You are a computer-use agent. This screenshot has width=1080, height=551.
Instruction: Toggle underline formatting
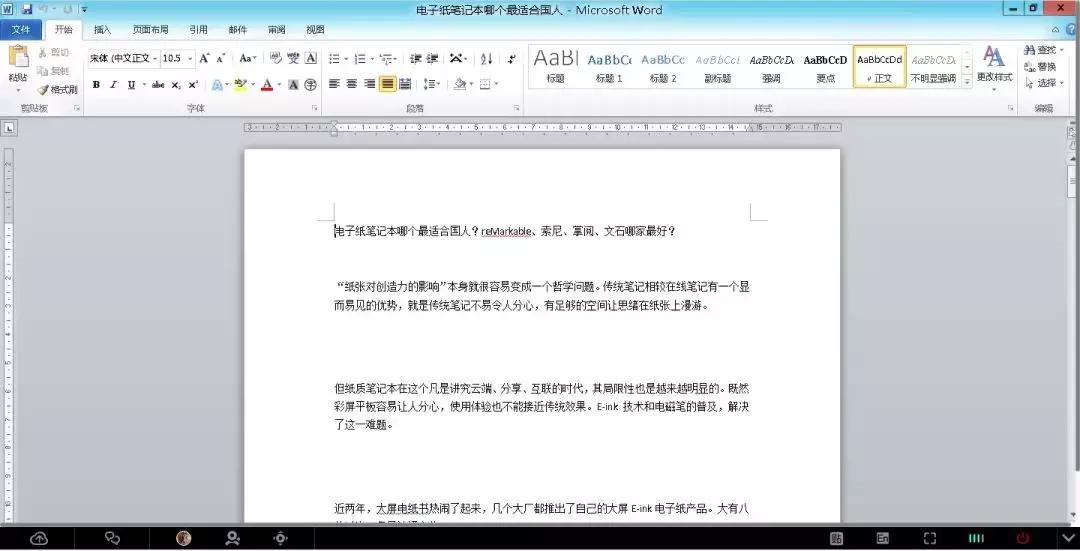click(x=131, y=85)
